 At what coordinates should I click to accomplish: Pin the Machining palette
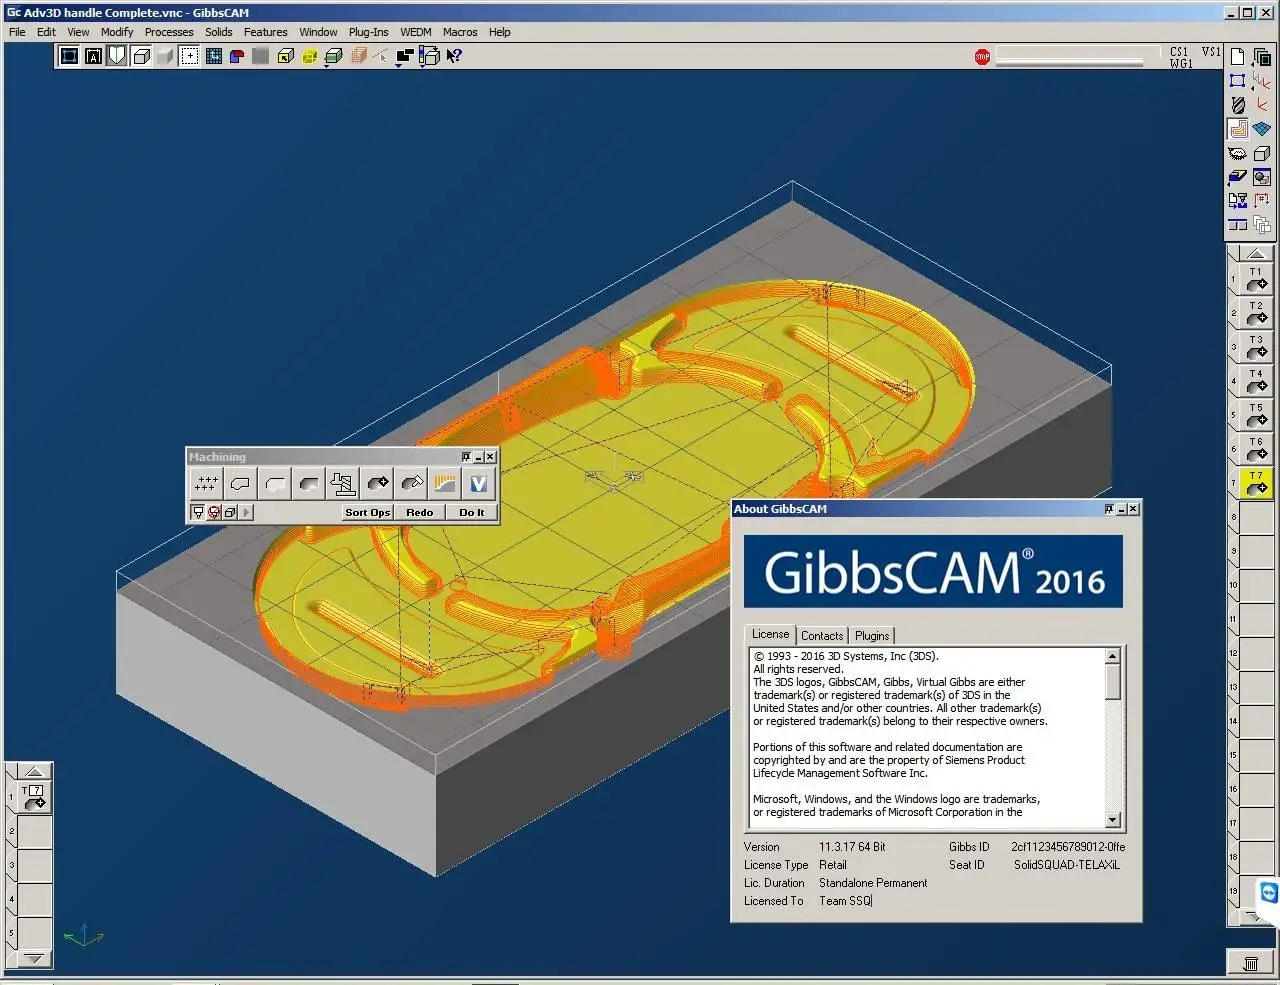coord(466,457)
